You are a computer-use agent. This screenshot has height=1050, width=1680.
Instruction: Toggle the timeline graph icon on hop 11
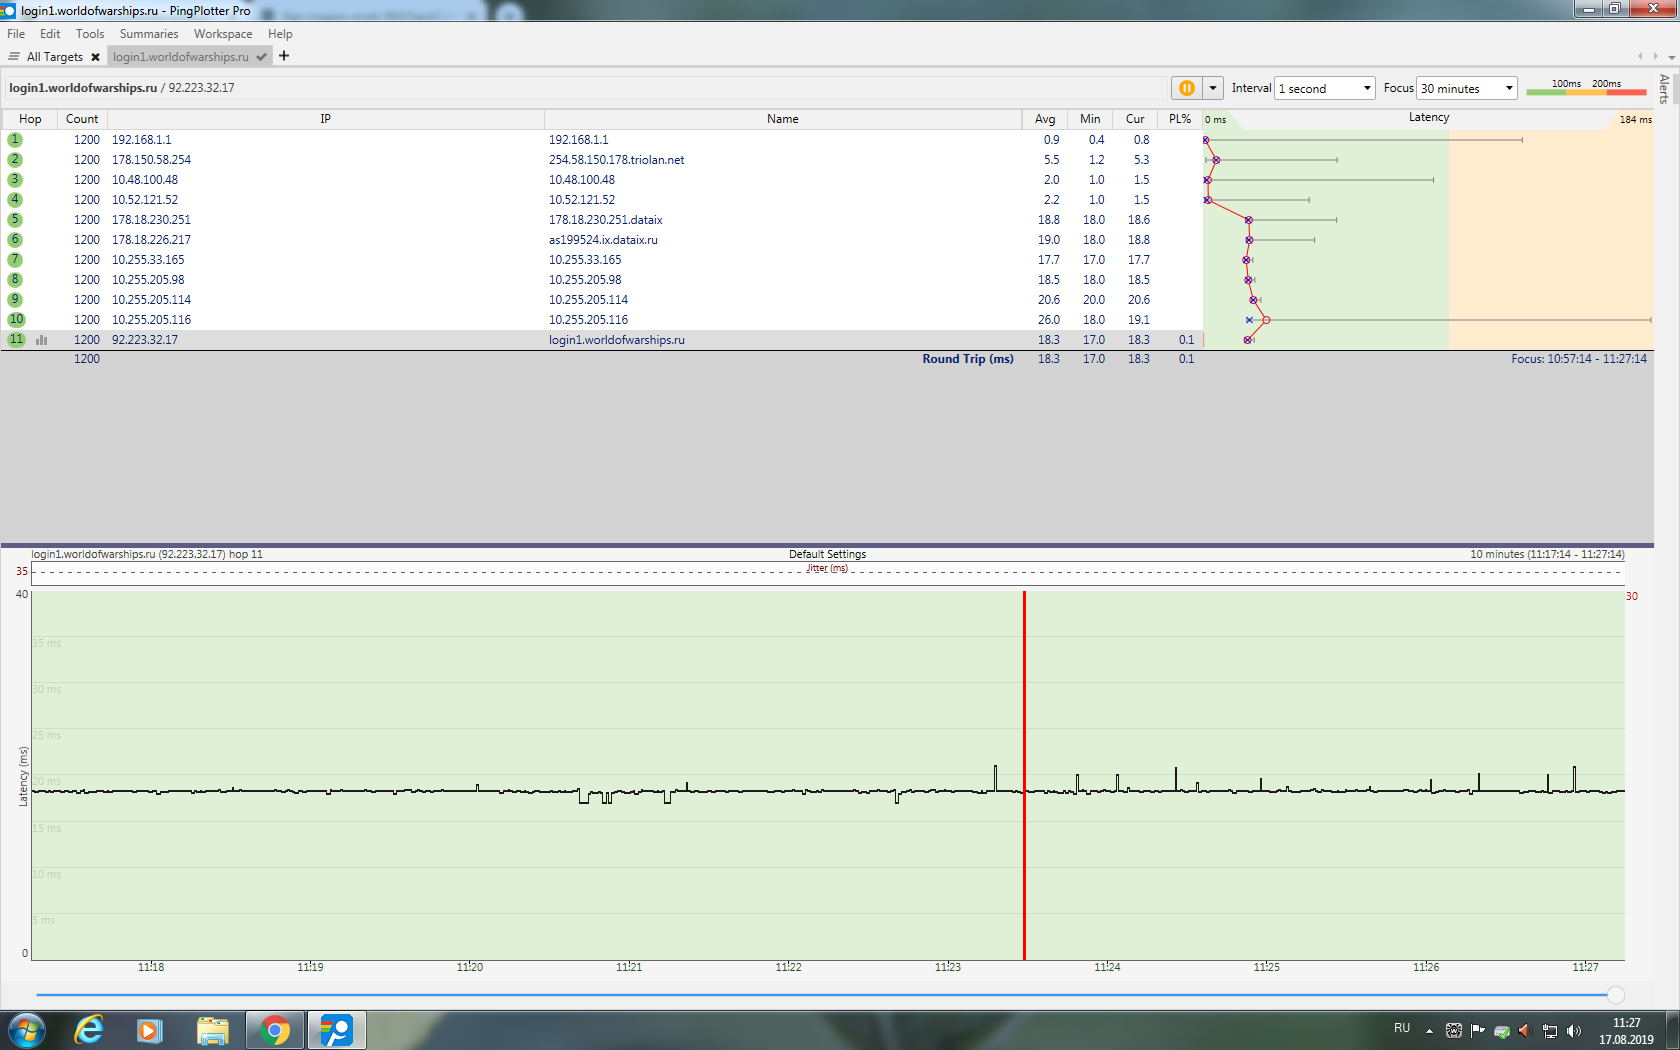tap(42, 340)
